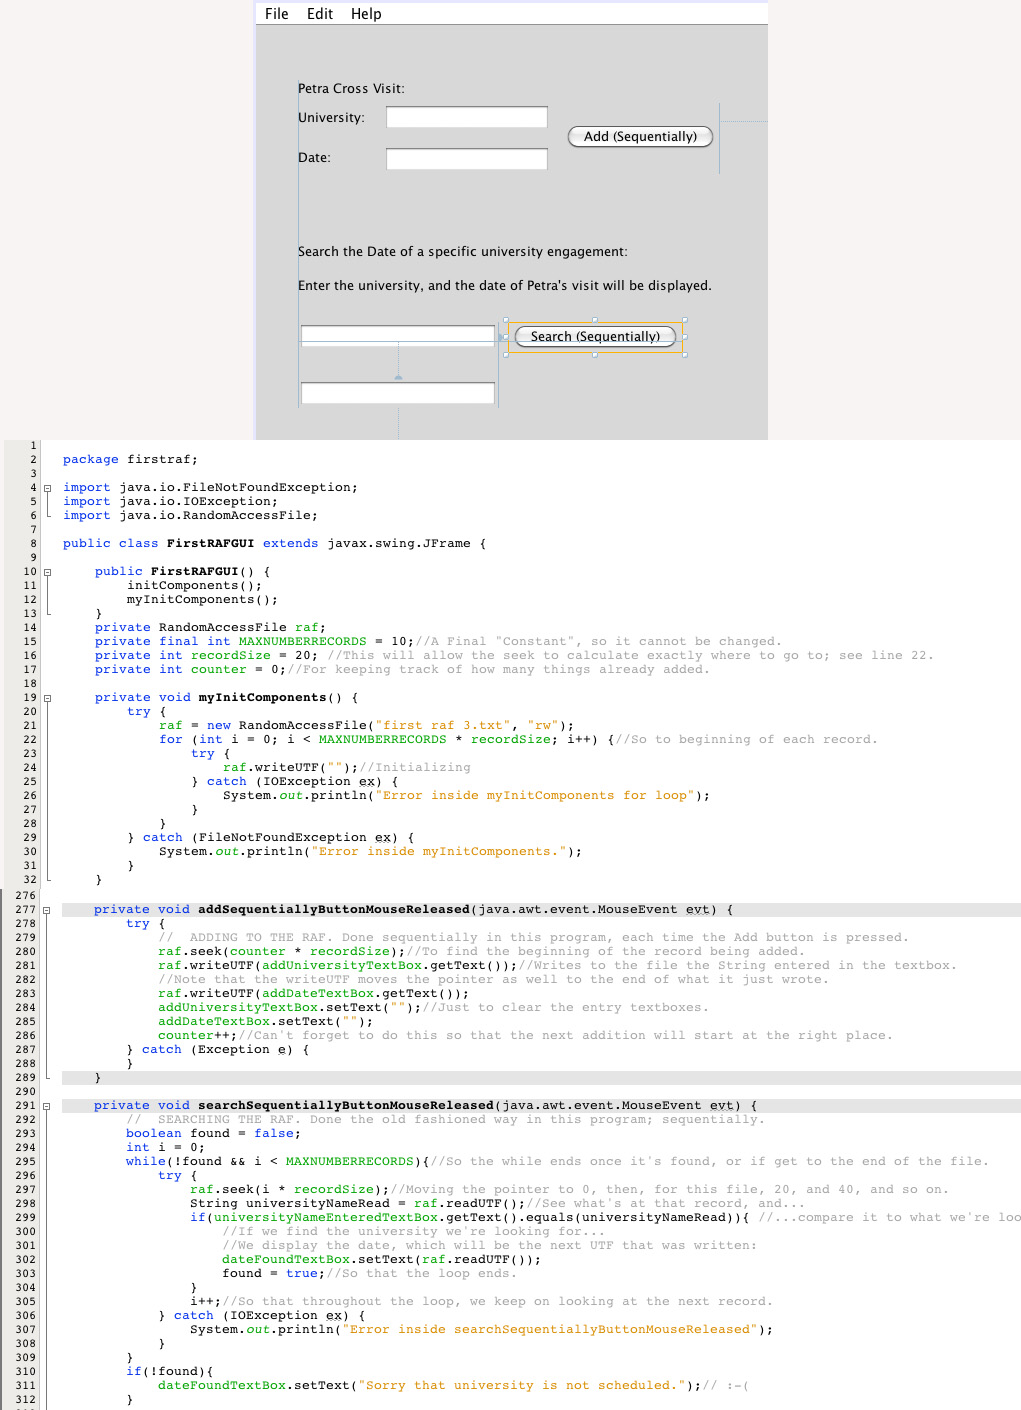Open the Edit menu
This screenshot has height=1410, width=1021.
pyautogui.click(x=320, y=14)
